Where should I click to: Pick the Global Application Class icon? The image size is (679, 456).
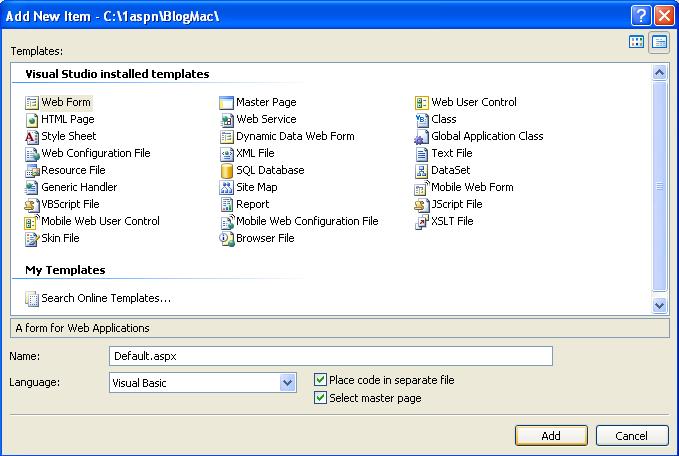421,137
